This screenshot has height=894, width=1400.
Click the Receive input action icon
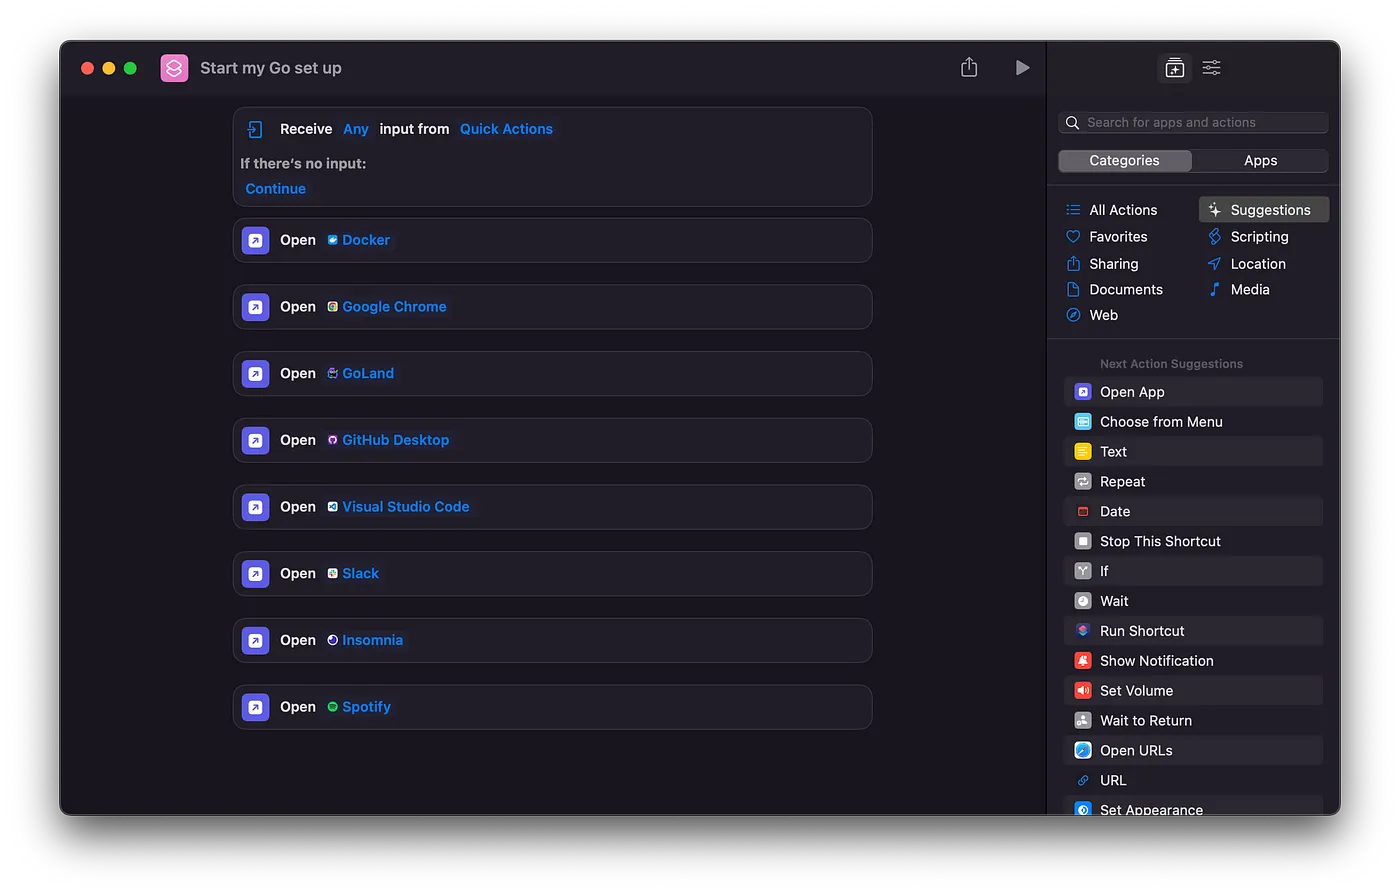tap(255, 129)
